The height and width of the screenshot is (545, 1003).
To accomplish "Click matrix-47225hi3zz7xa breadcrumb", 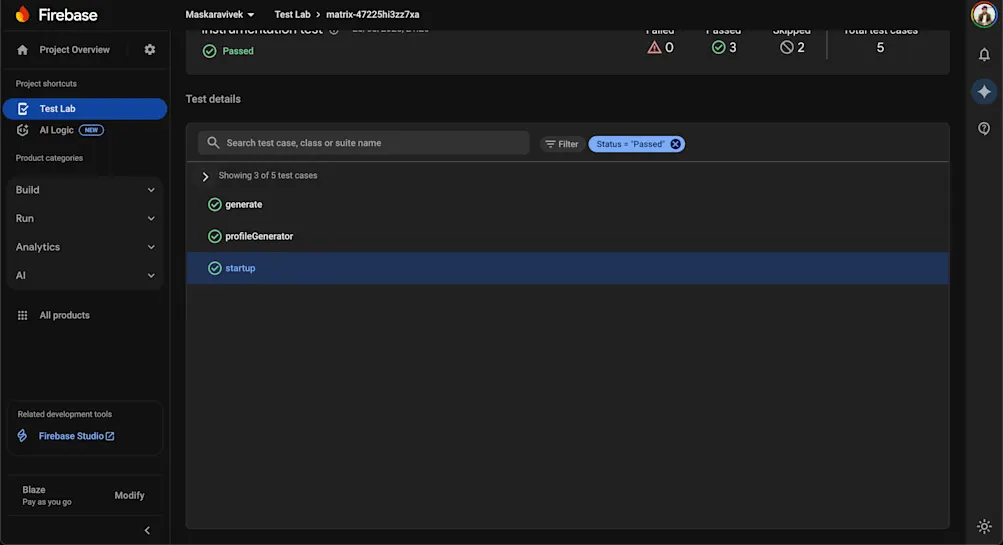I will [x=373, y=15].
